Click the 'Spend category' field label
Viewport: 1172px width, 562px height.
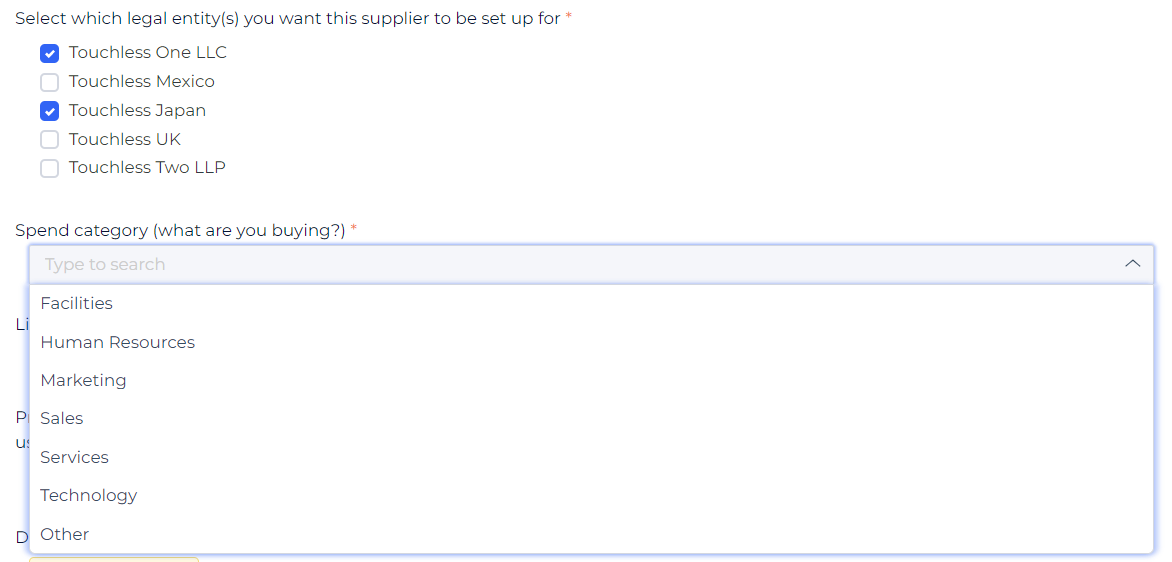click(x=180, y=230)
